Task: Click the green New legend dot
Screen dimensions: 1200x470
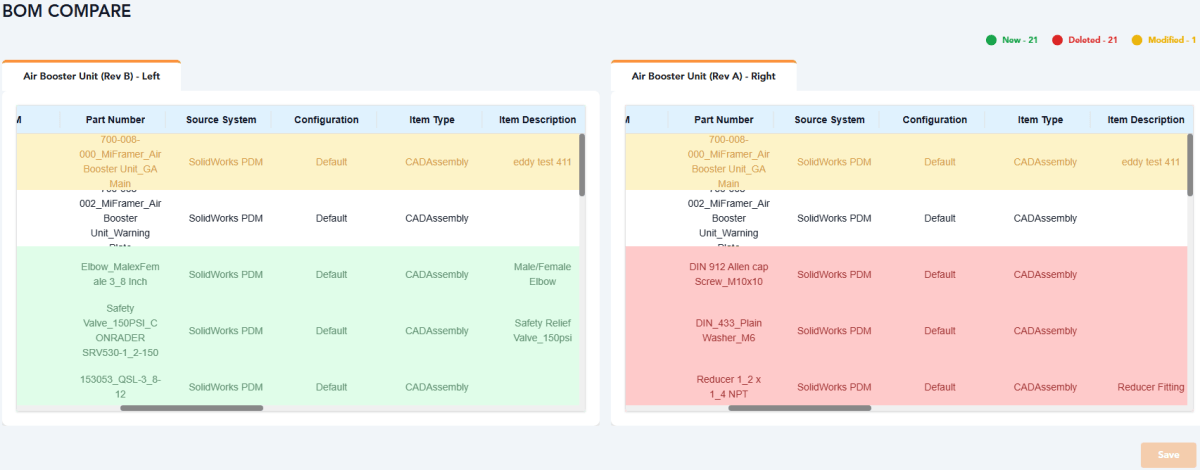Action: point(991,40)
